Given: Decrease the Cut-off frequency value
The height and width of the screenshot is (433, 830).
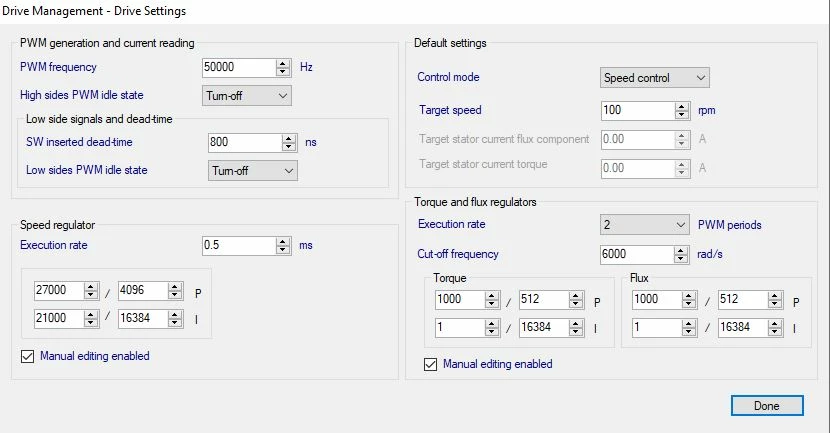Looking at the screenshot, I should coord(681,259).
